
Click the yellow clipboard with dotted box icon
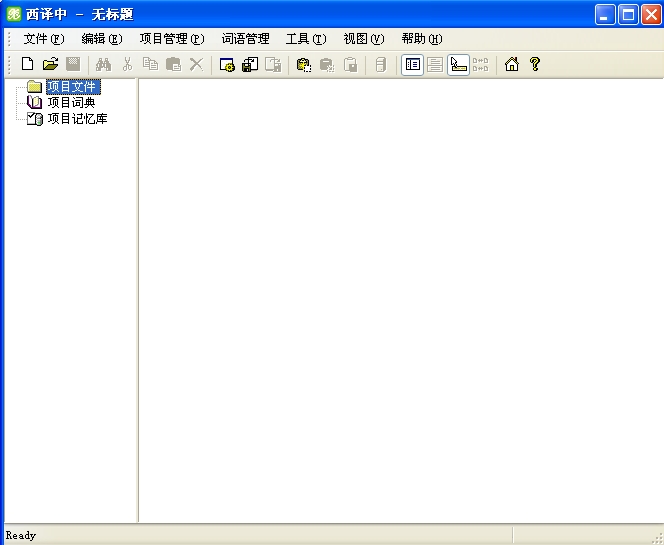[x=304, y=64]
